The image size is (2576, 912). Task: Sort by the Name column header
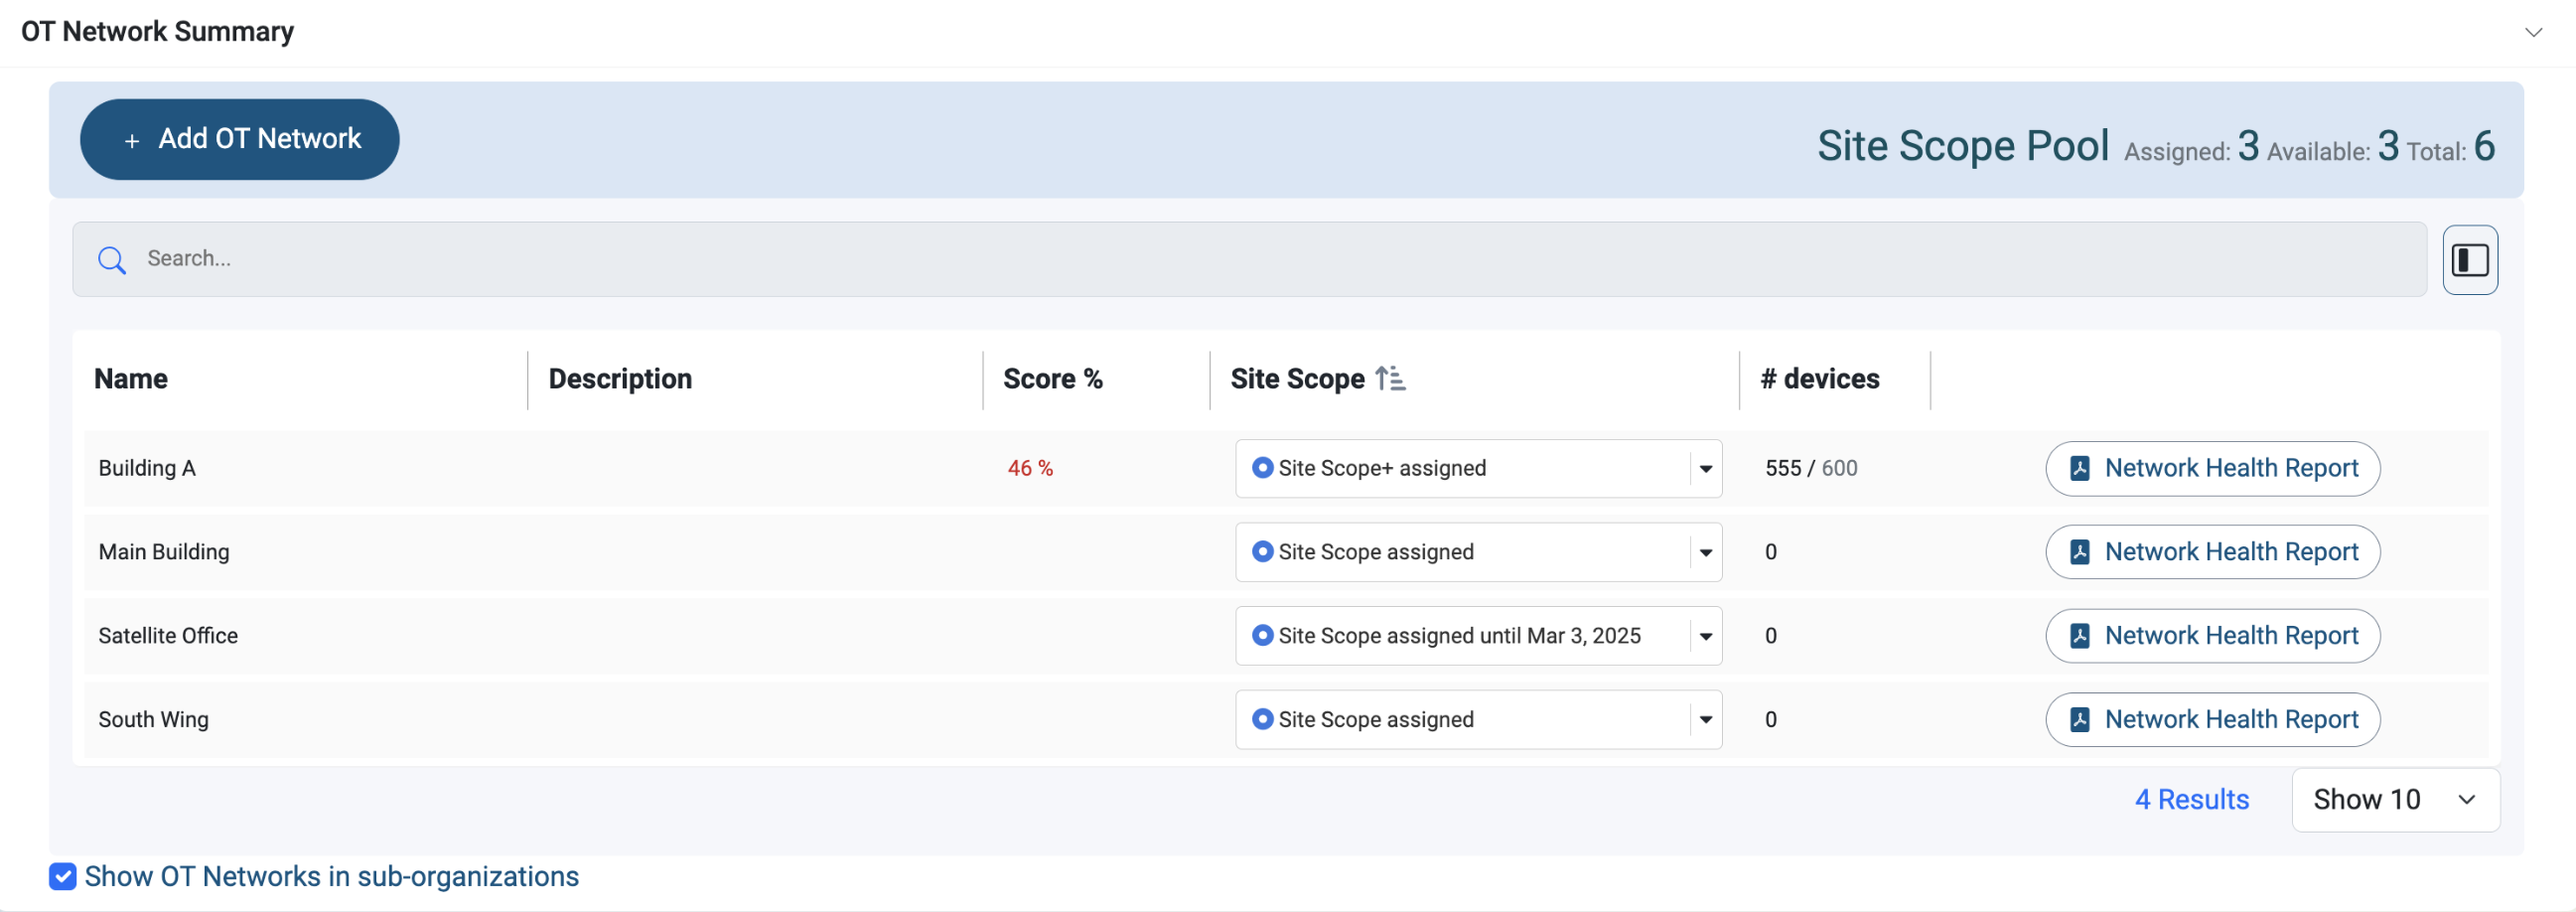[x=131, y=379]
